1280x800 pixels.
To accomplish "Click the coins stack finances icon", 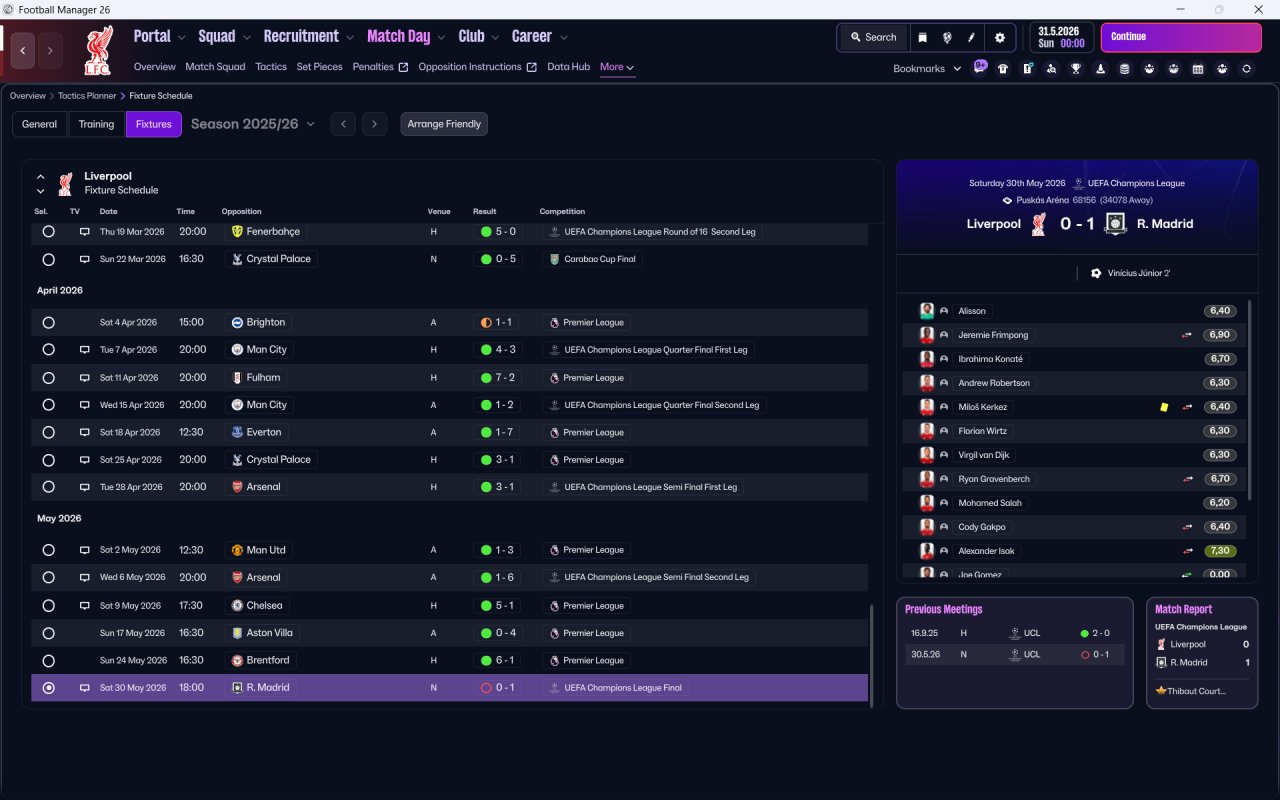I will click(x=1124, y=69).
